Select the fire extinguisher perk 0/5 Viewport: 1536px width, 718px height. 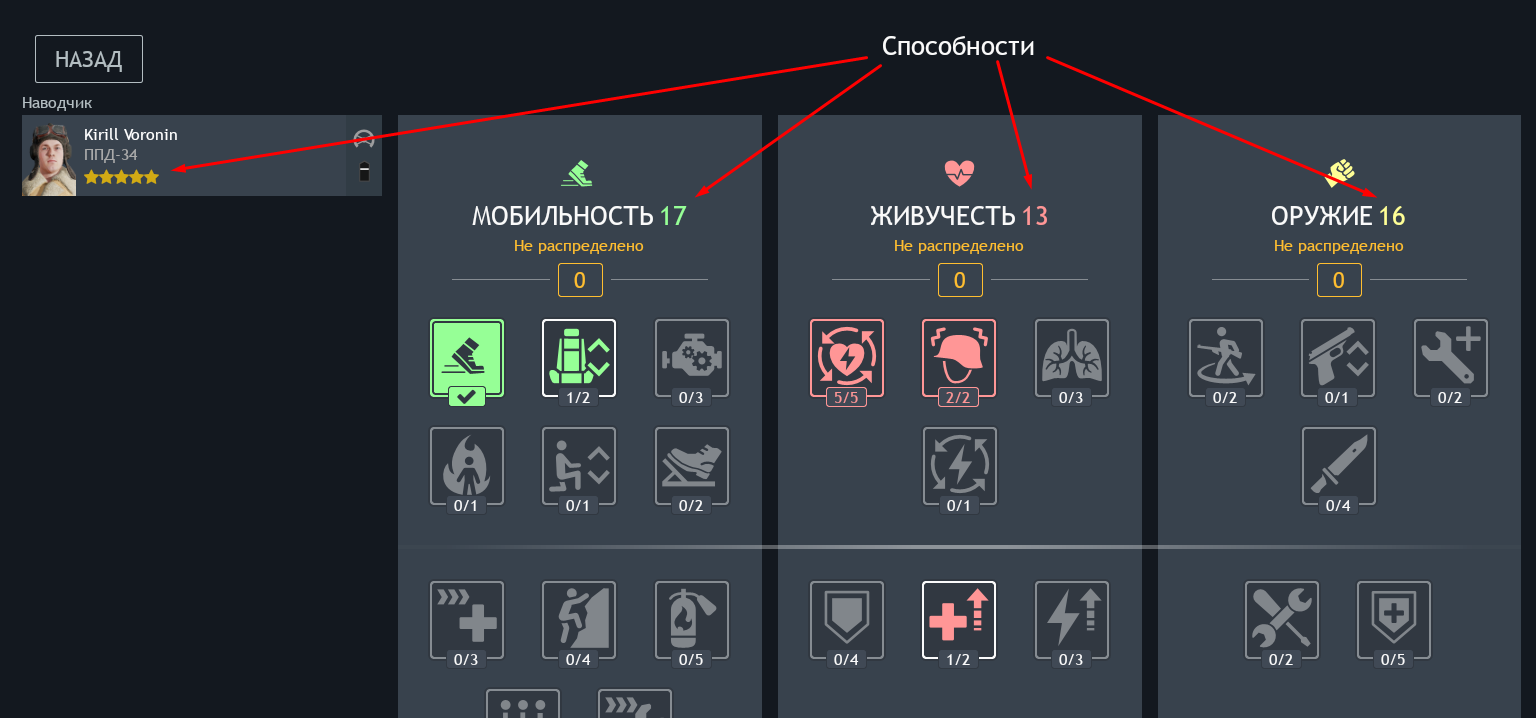point(692,620)
